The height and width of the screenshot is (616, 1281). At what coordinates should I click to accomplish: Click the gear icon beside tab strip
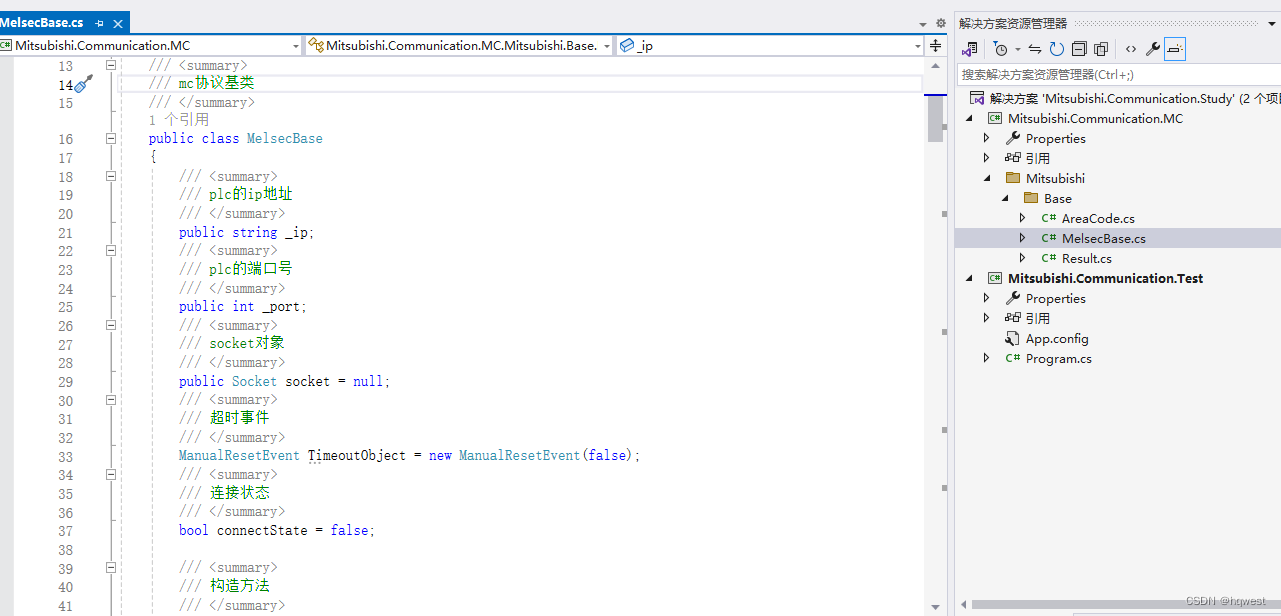tap(940, 23)
